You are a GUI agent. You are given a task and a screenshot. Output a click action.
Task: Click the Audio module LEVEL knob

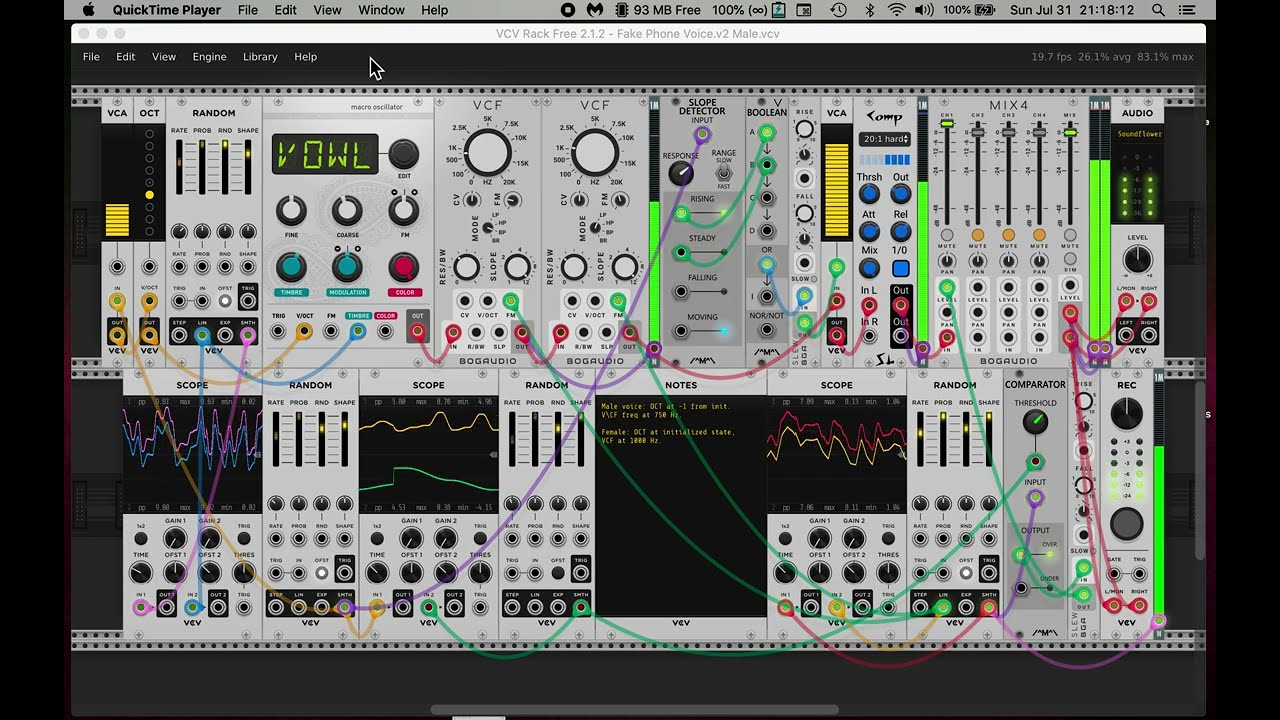[1137, 259]
